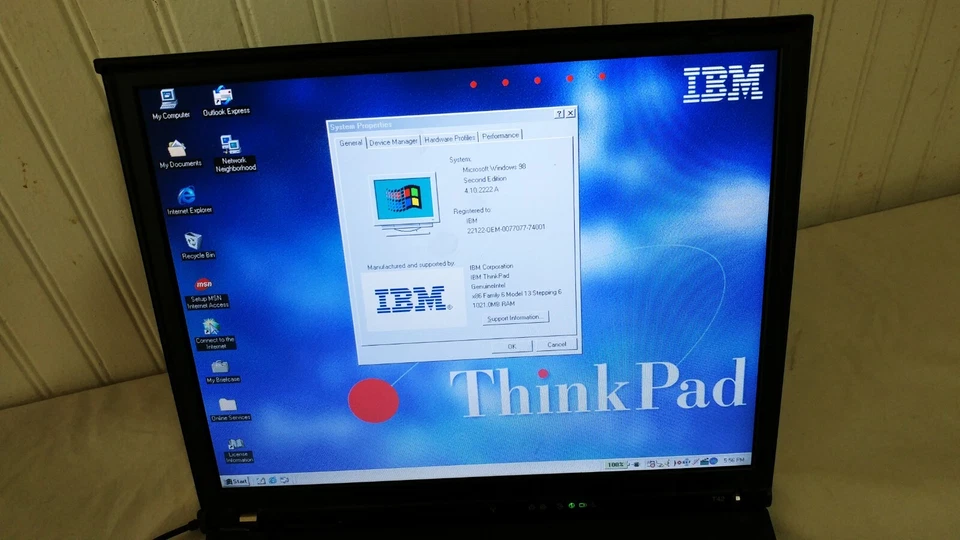Screen dimensions: 960x540
Task: Open Network Neighborhood desktop icon
Action: point(233,153)
